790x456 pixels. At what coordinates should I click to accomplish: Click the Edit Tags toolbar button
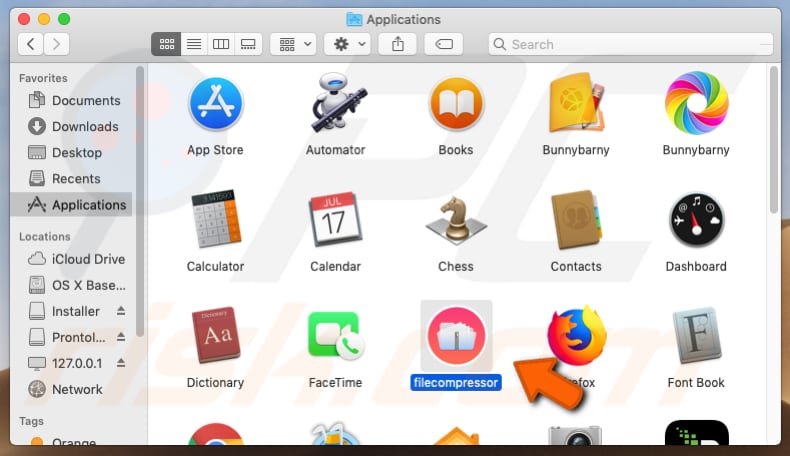click(x=443, y=44)
